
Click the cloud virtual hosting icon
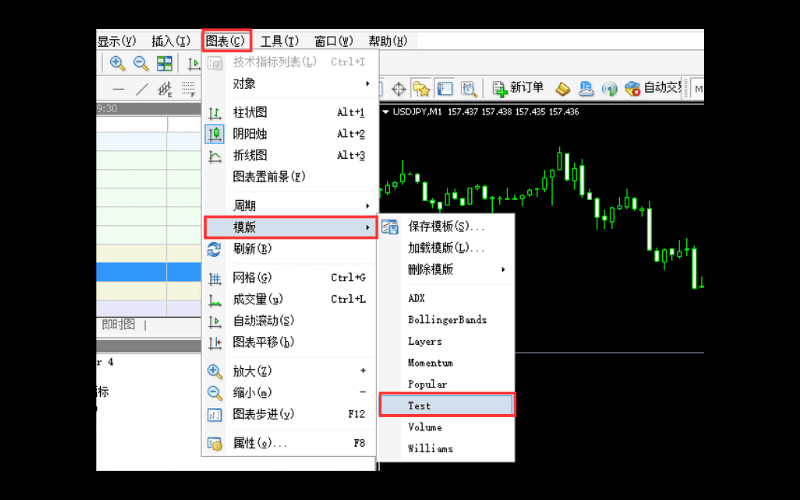586,89
